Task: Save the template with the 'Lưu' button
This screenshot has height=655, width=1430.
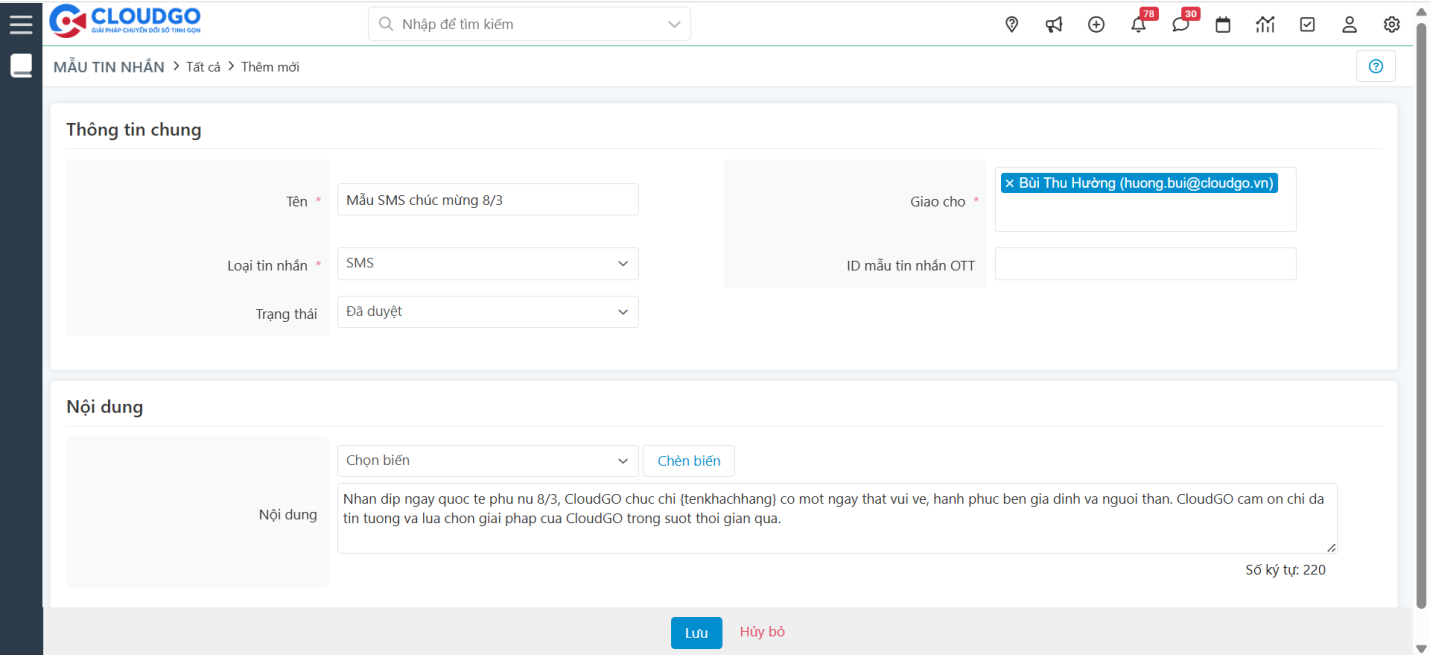Action: click(696, 632)
